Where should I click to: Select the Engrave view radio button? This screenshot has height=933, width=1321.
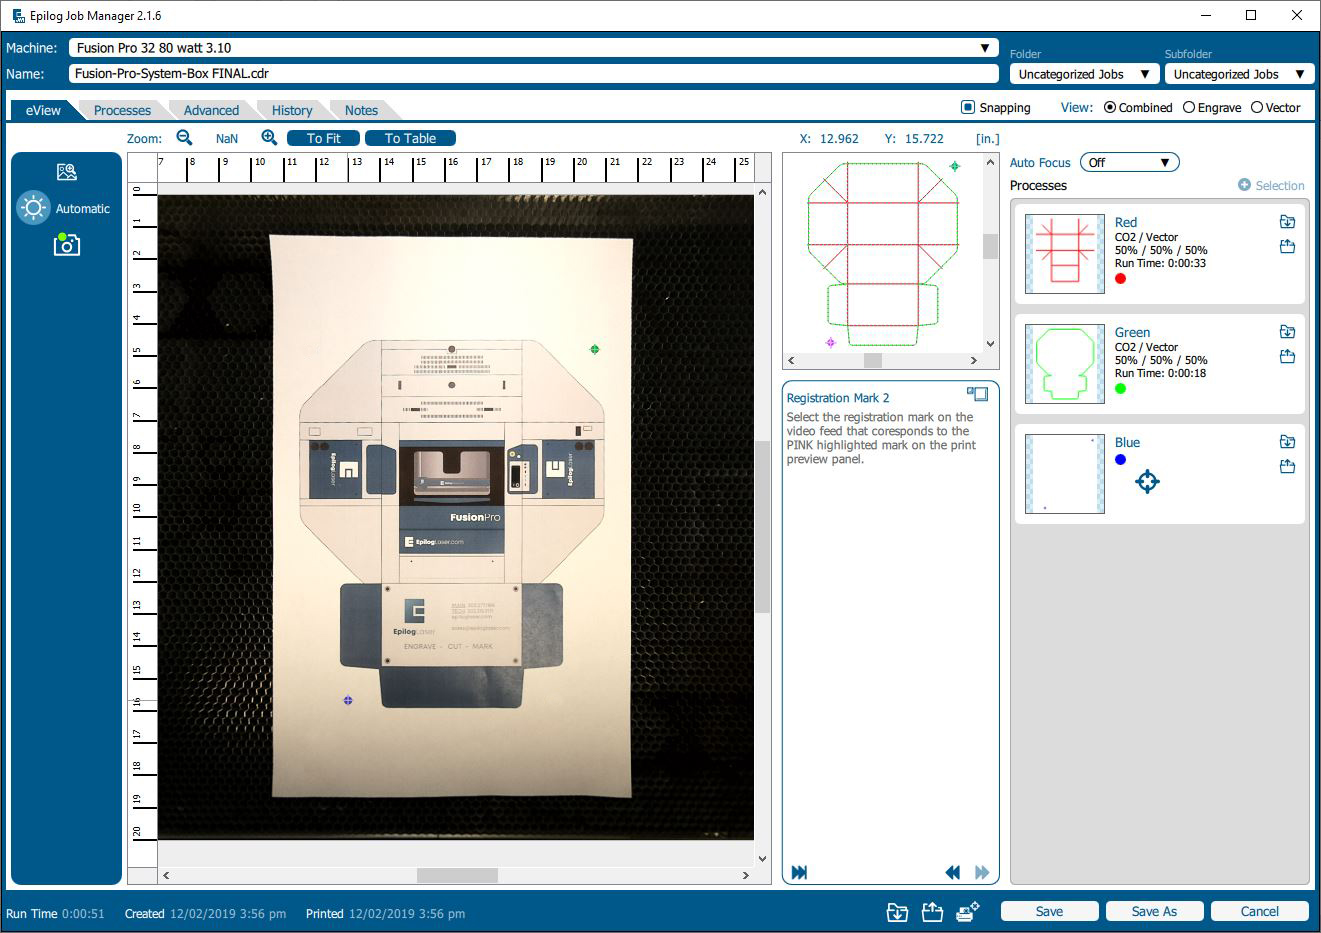click(1189, 107)
